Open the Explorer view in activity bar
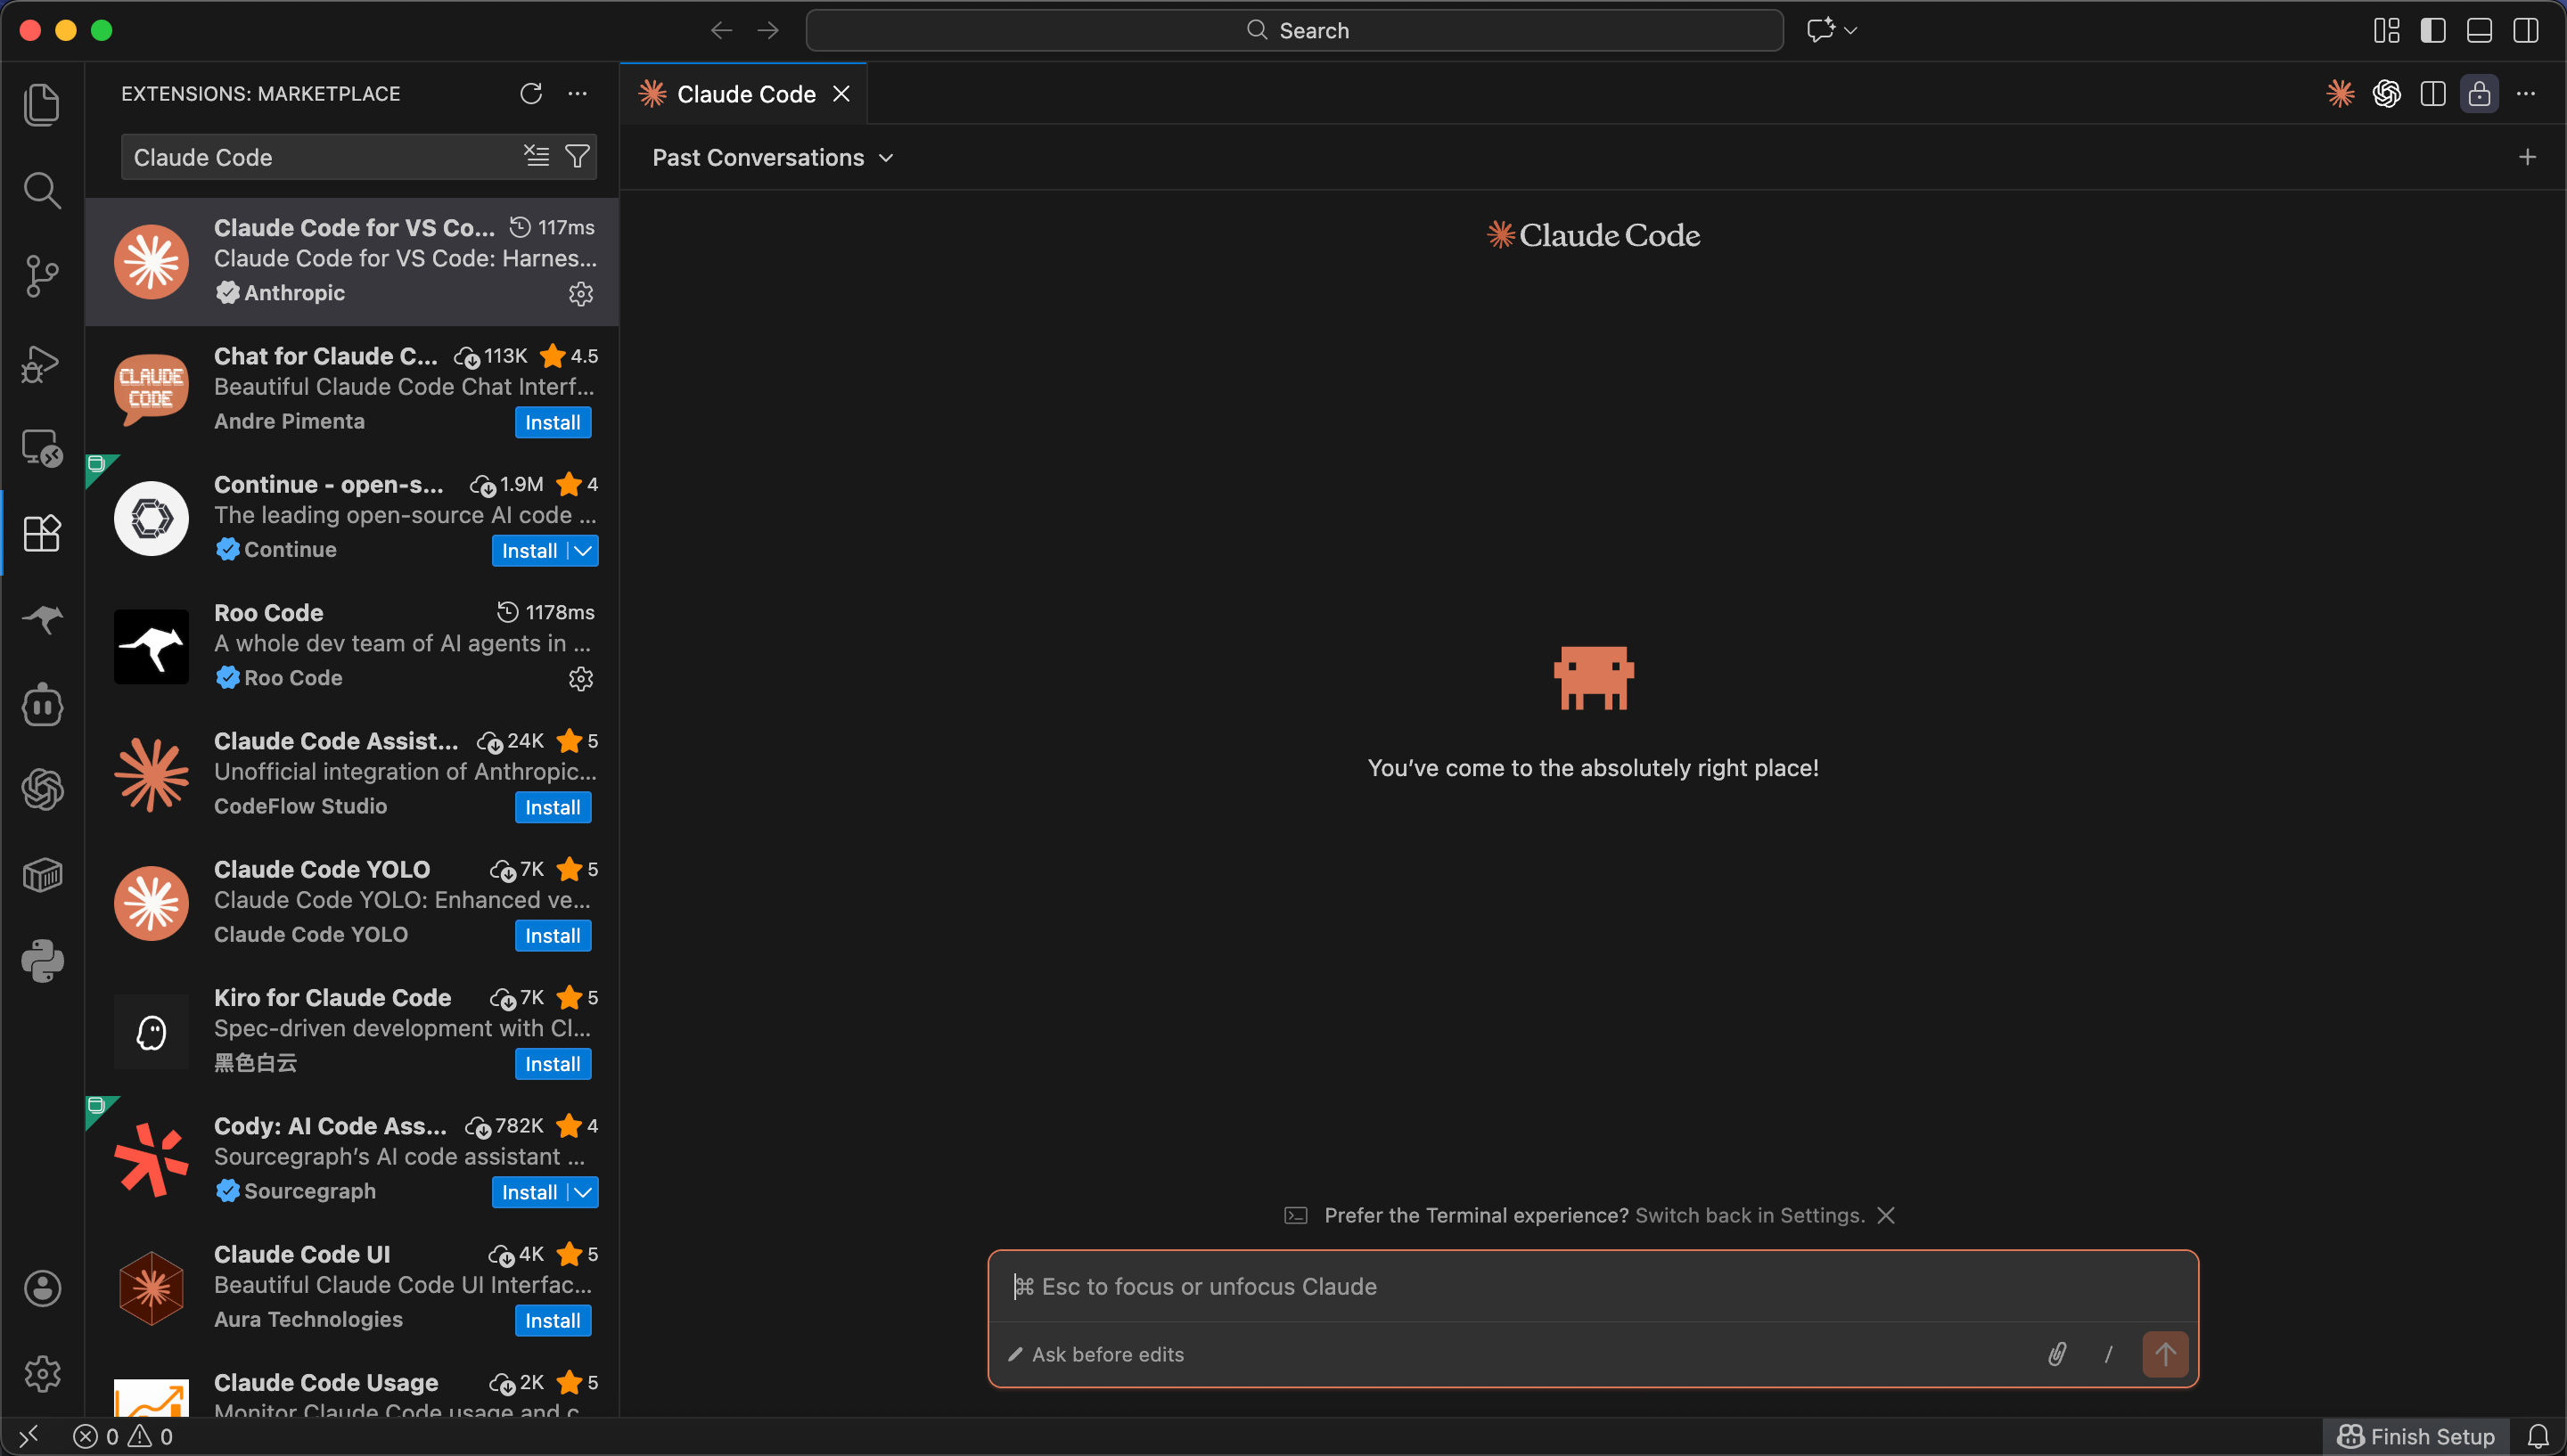This screenshot has height=1456, width=2567. (x=42, y=104)
